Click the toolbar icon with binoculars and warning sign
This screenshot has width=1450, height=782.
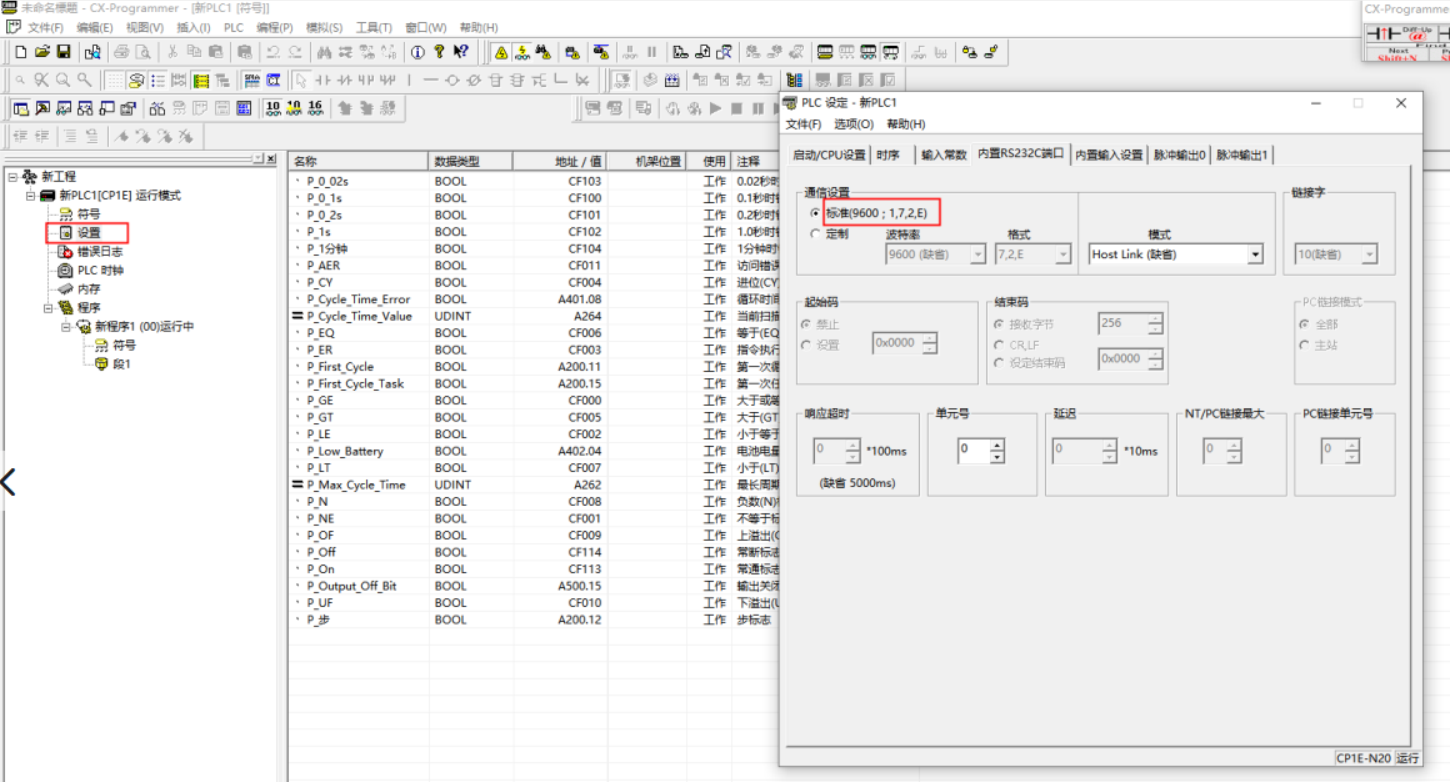coord(543,52)
